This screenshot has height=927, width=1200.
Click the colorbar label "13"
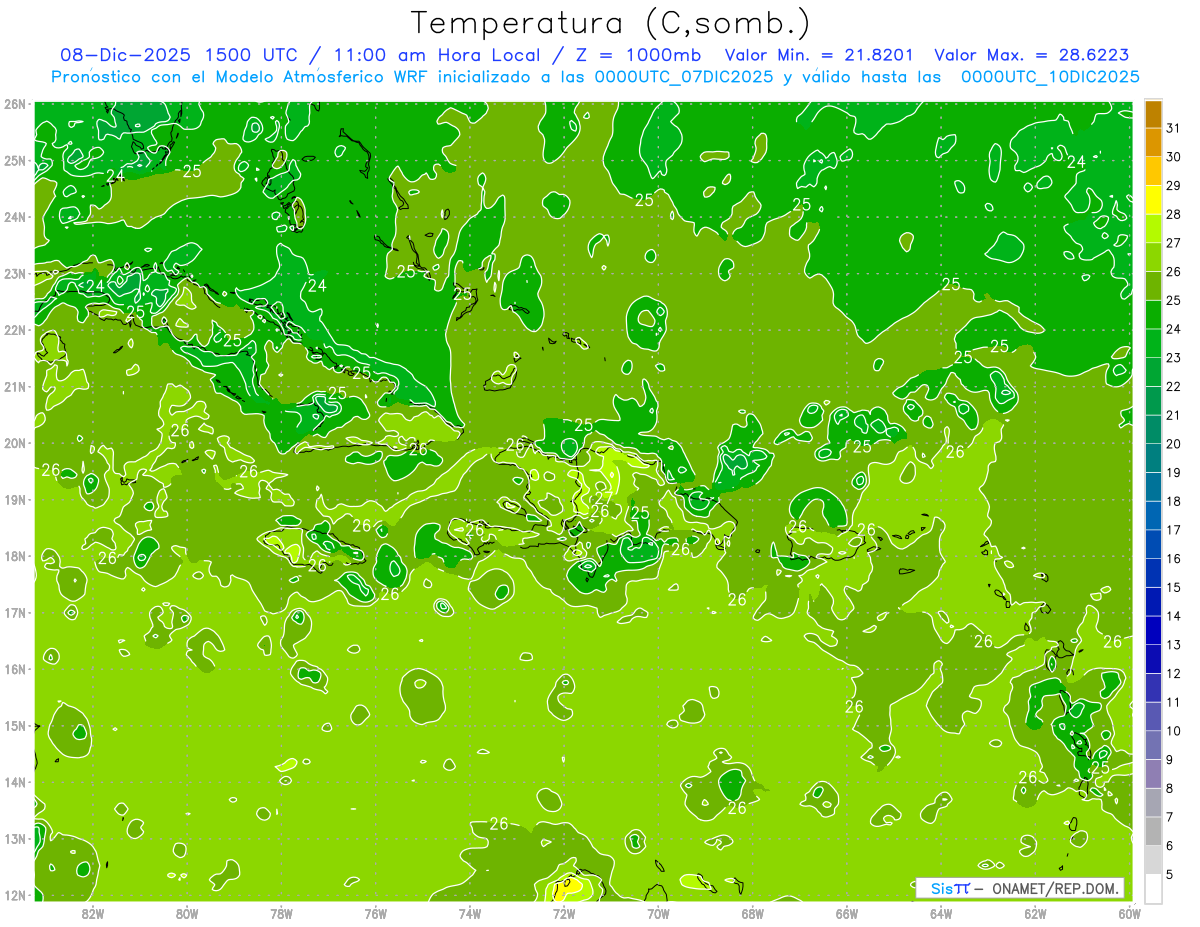(1174, 645)
